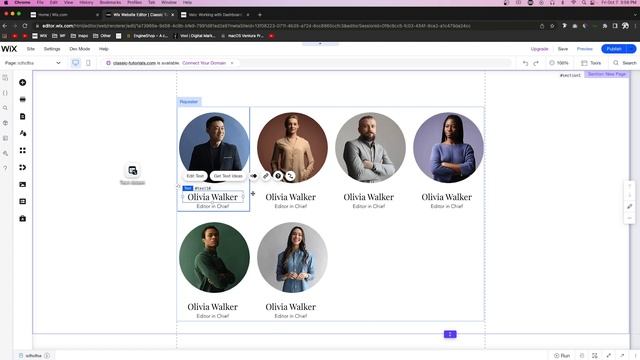Open Site Design icon in sidebar
640x360 pixels.
23,133
